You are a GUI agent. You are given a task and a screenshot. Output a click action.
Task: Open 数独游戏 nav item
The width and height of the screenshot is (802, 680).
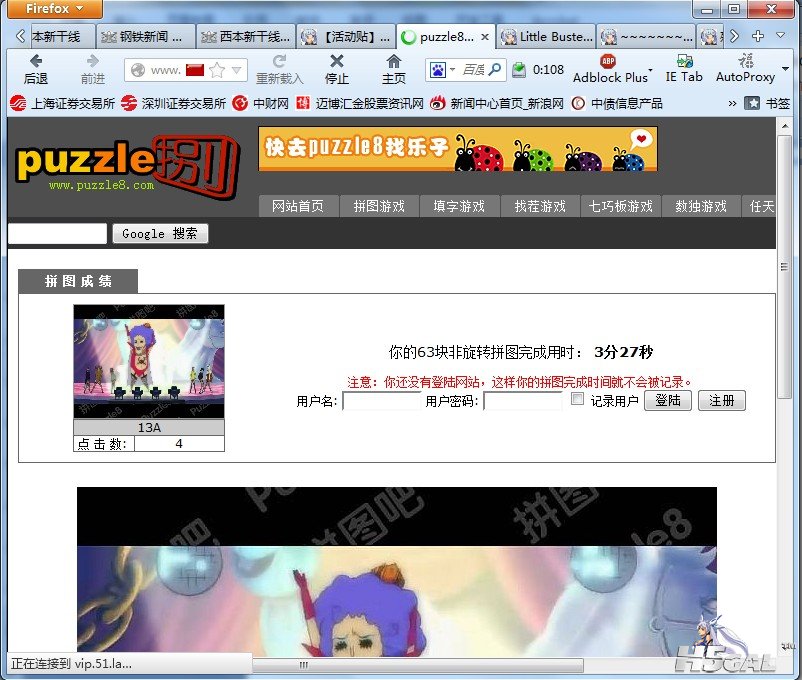701,206
